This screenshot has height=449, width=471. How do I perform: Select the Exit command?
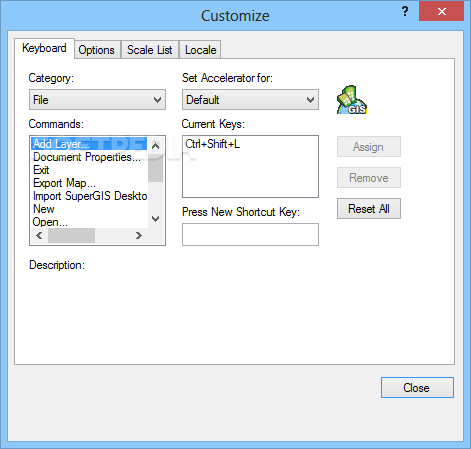coord(89,170)
